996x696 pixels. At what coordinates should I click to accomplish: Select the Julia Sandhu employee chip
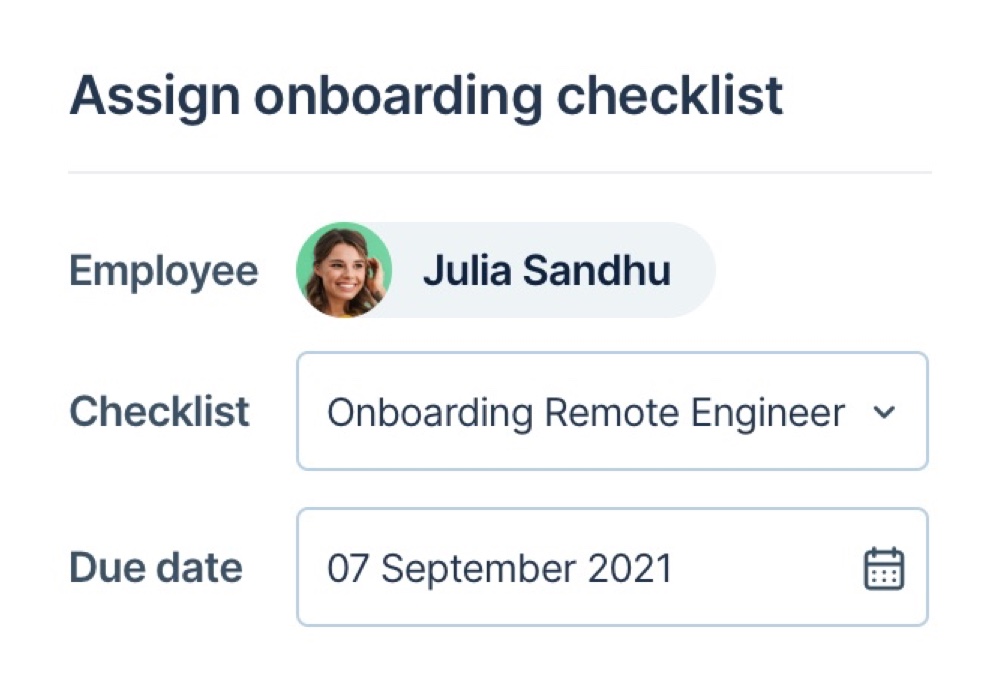pos(500,270)
